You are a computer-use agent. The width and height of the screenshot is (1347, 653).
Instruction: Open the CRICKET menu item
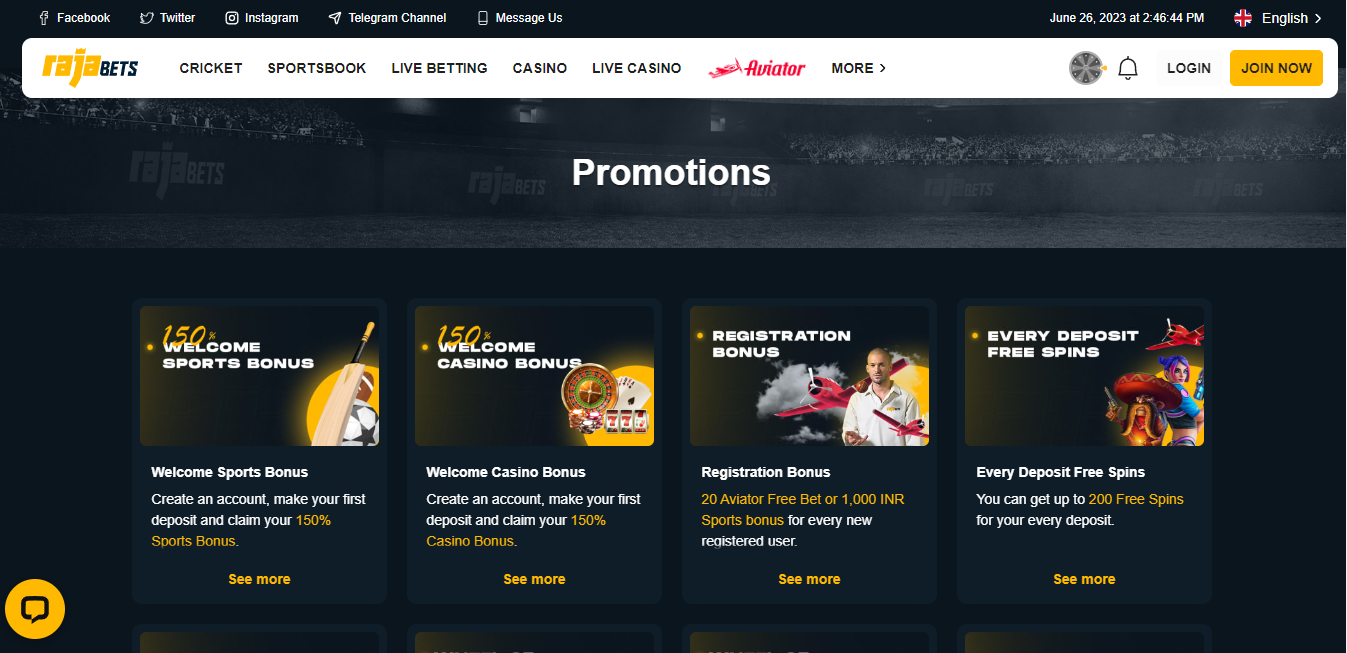[211, 68]
